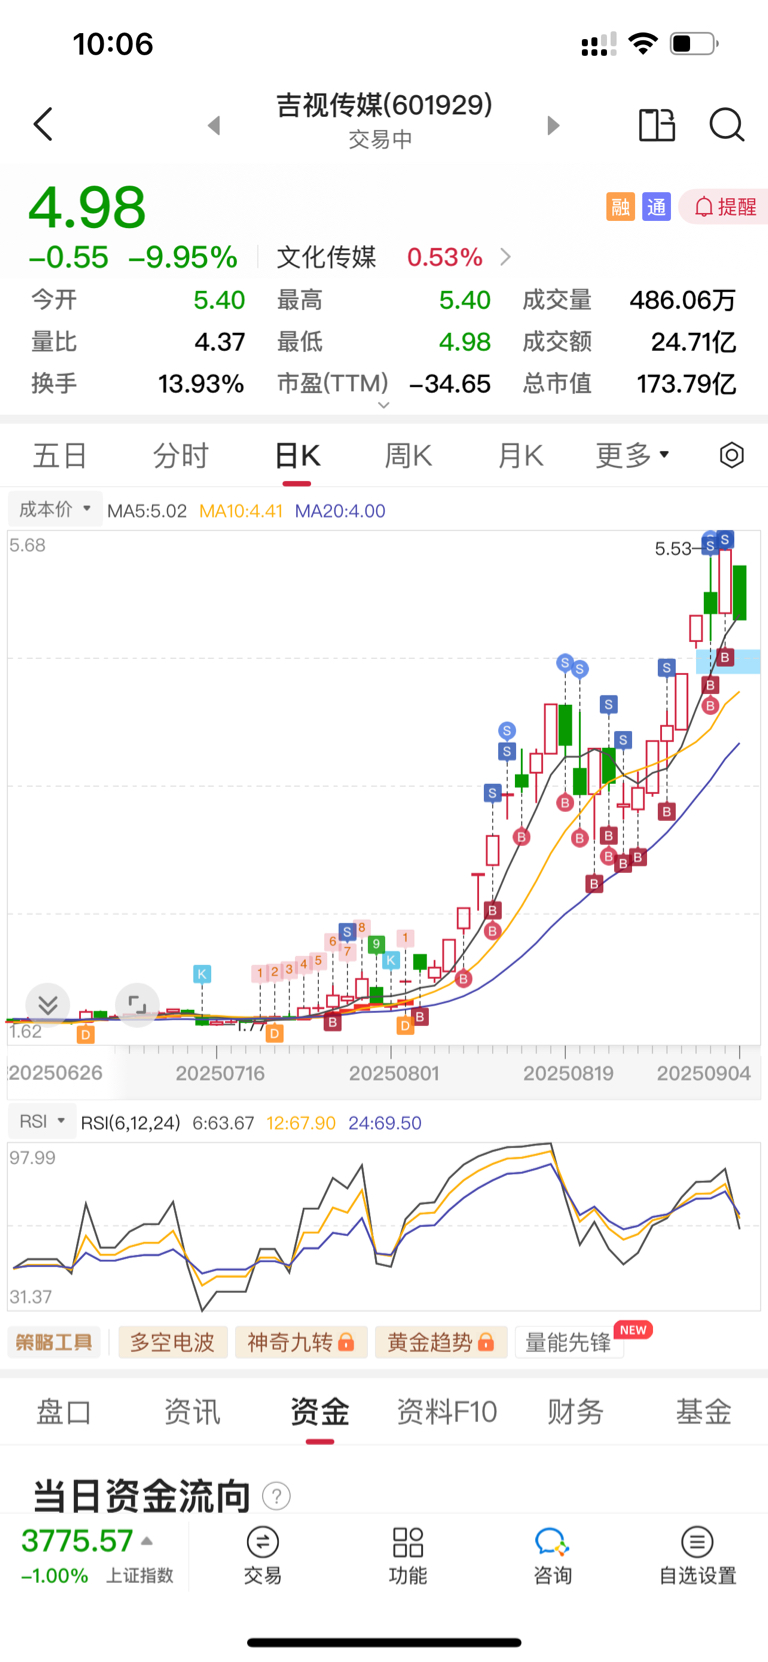Image resolution: width=768 pixels, height=1662 pixels.
Task: Tap the orange 融 margin badge
Action: coord(620,207)
